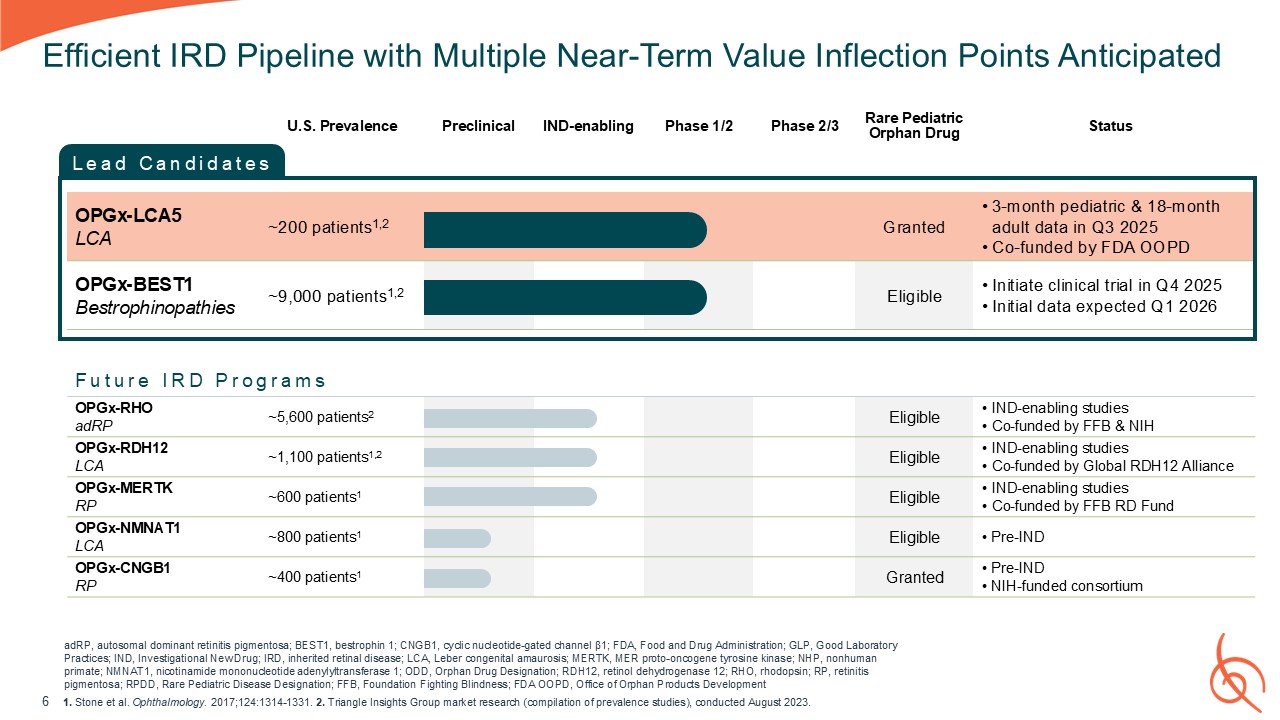Click the OPGx-NMNAT1 short progress bar
The image size is (1280, 720).
457,538
